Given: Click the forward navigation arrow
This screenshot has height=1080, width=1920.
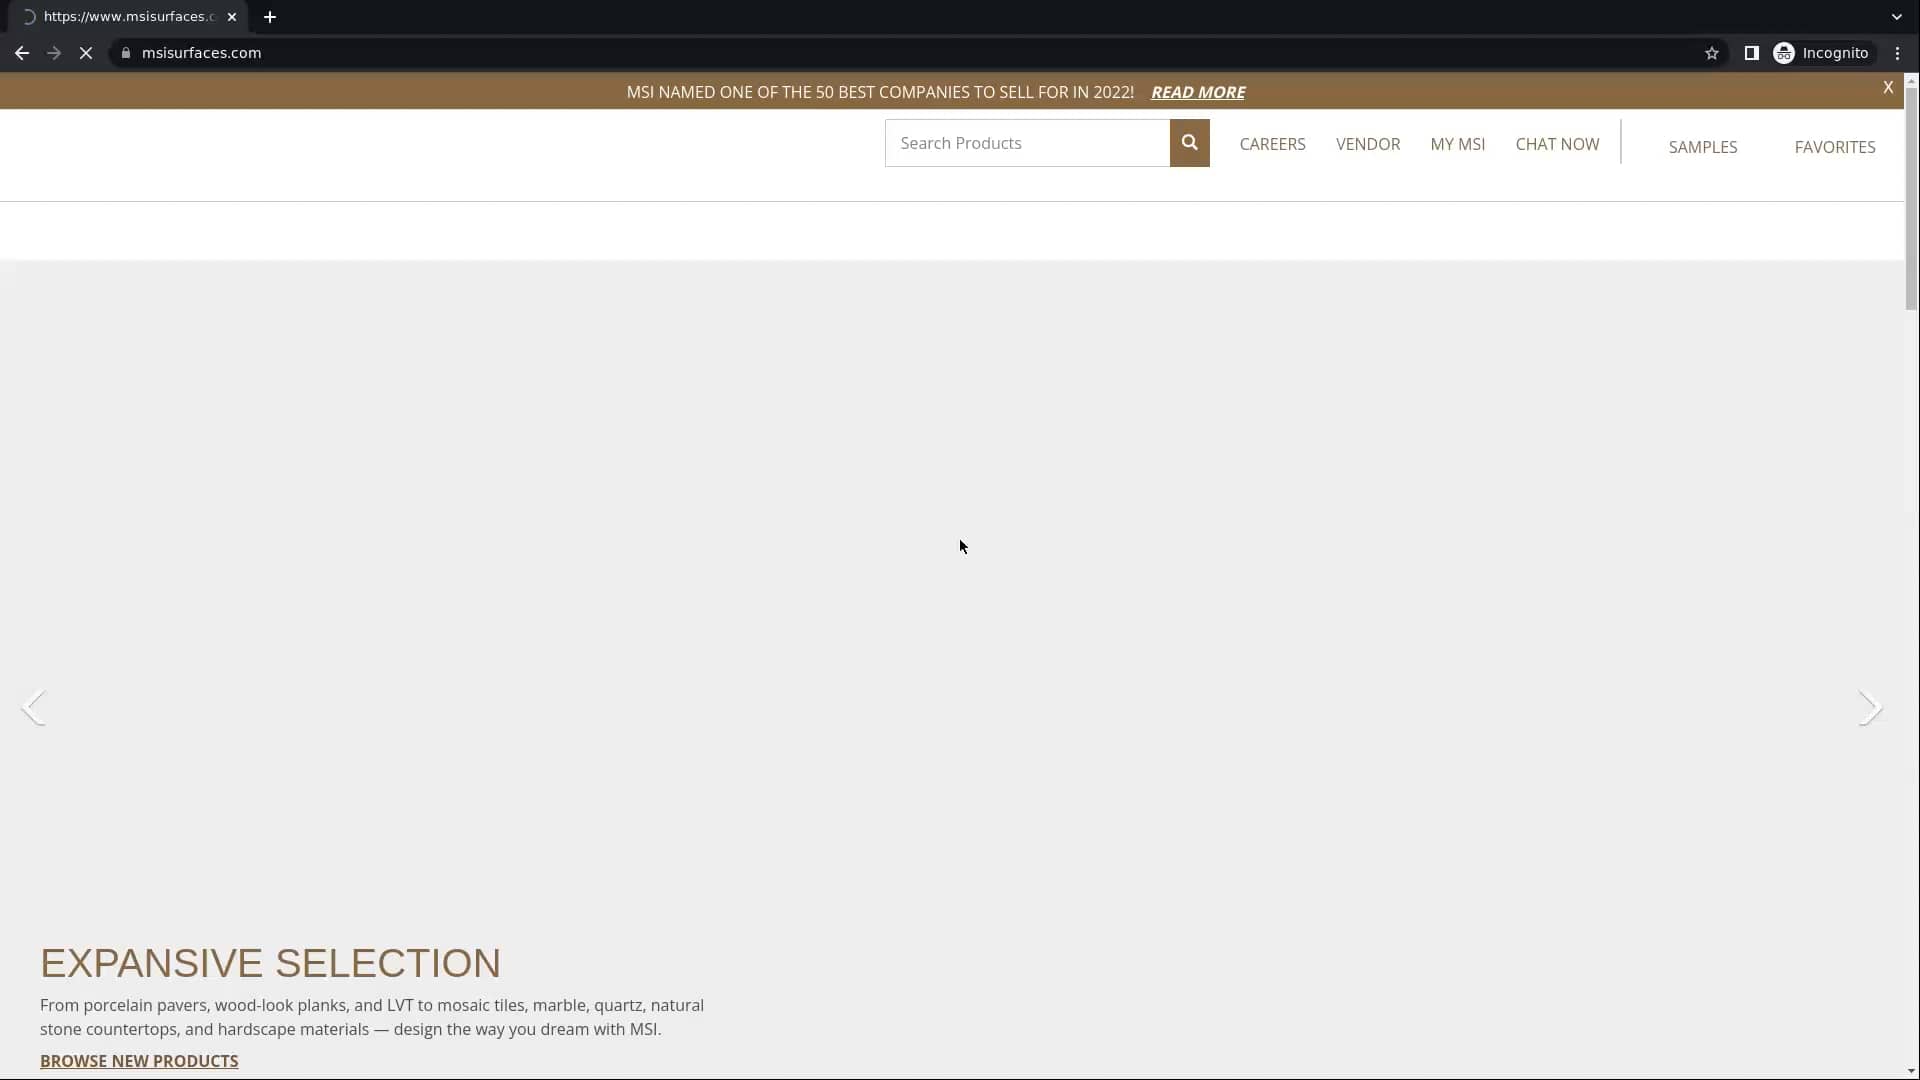Looking at the screenshot, I should click(x=53, y=53).
